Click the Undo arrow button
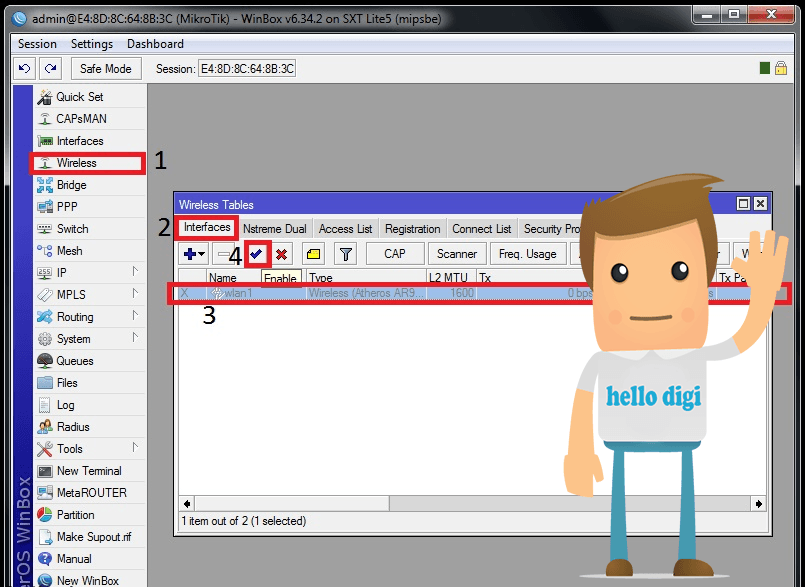The image size is (805, 587). pyautogui.click(x=24, y=68)
